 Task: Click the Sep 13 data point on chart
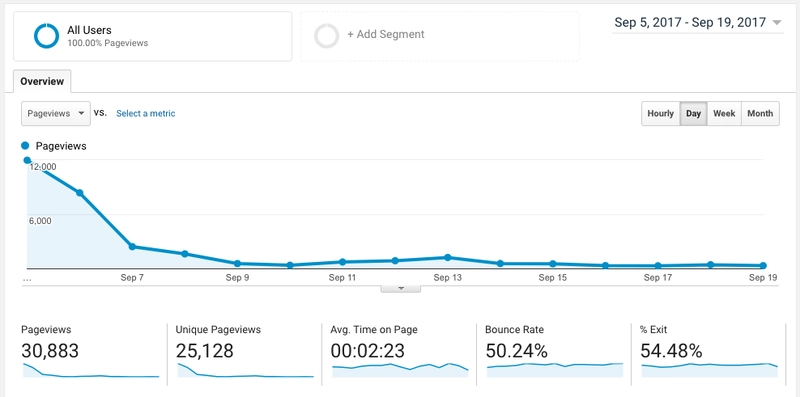click(x=447, y=258)
